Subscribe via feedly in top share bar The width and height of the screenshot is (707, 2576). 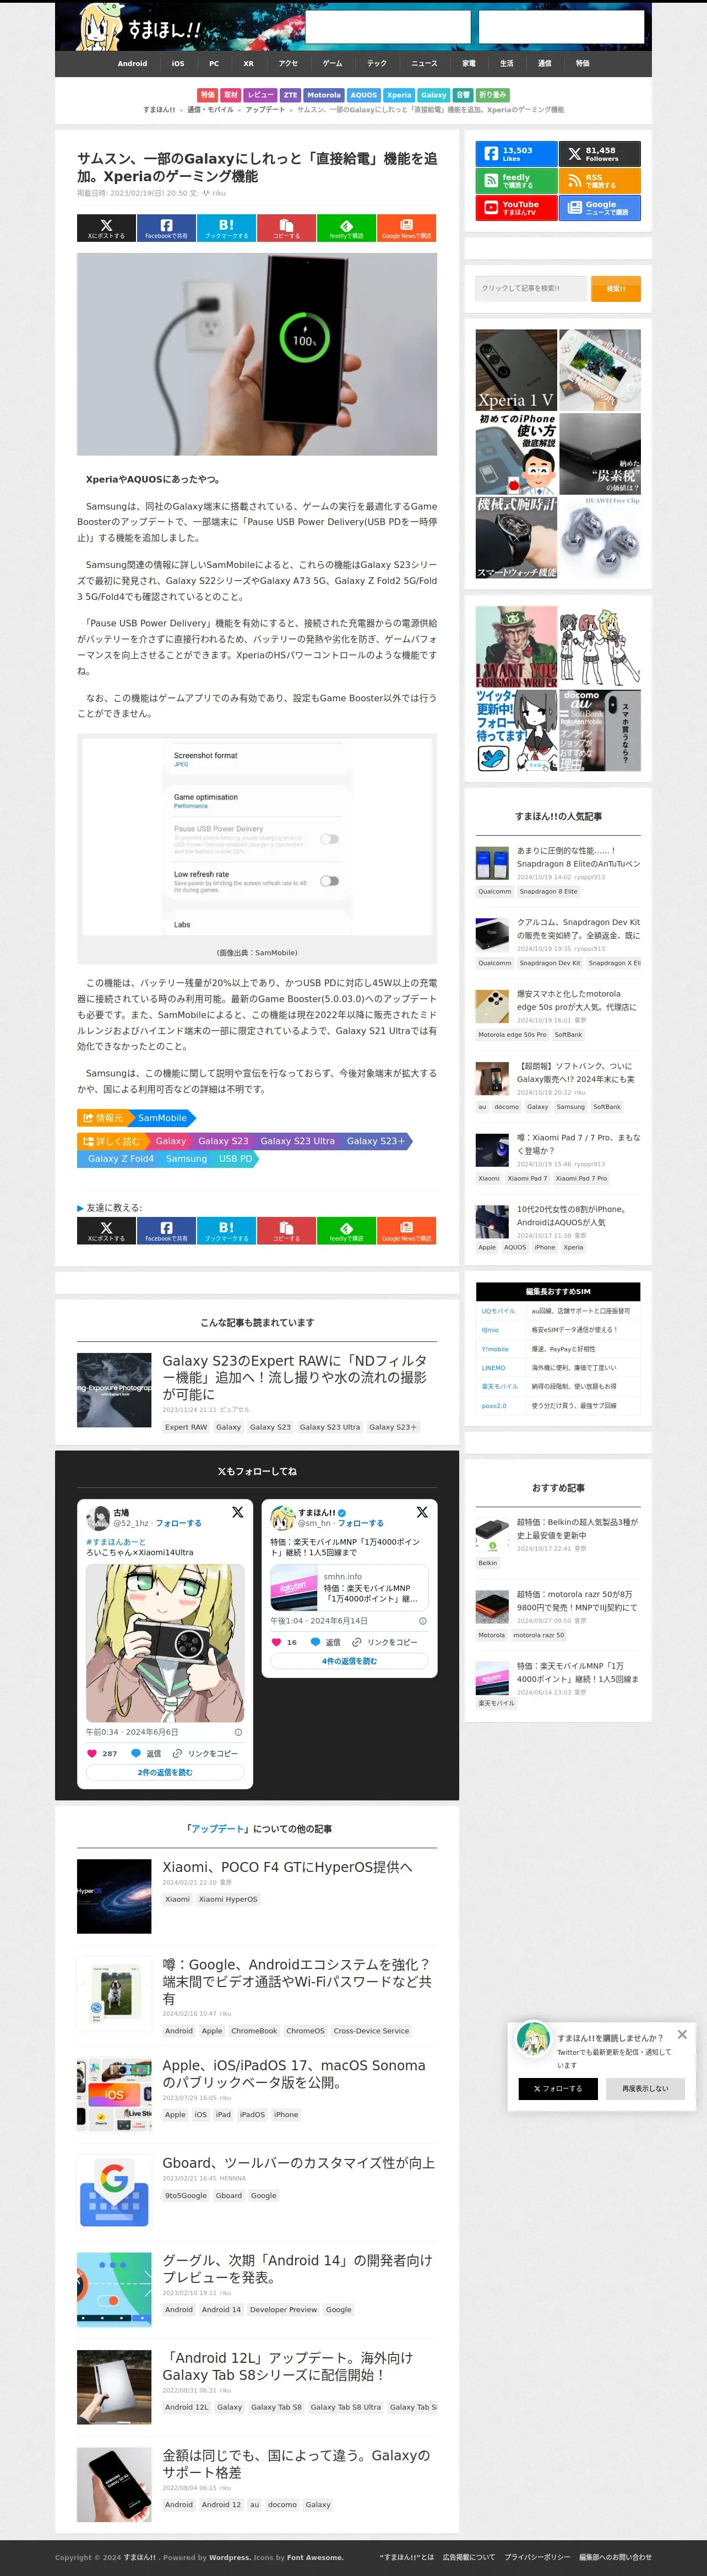click(346, 228)
